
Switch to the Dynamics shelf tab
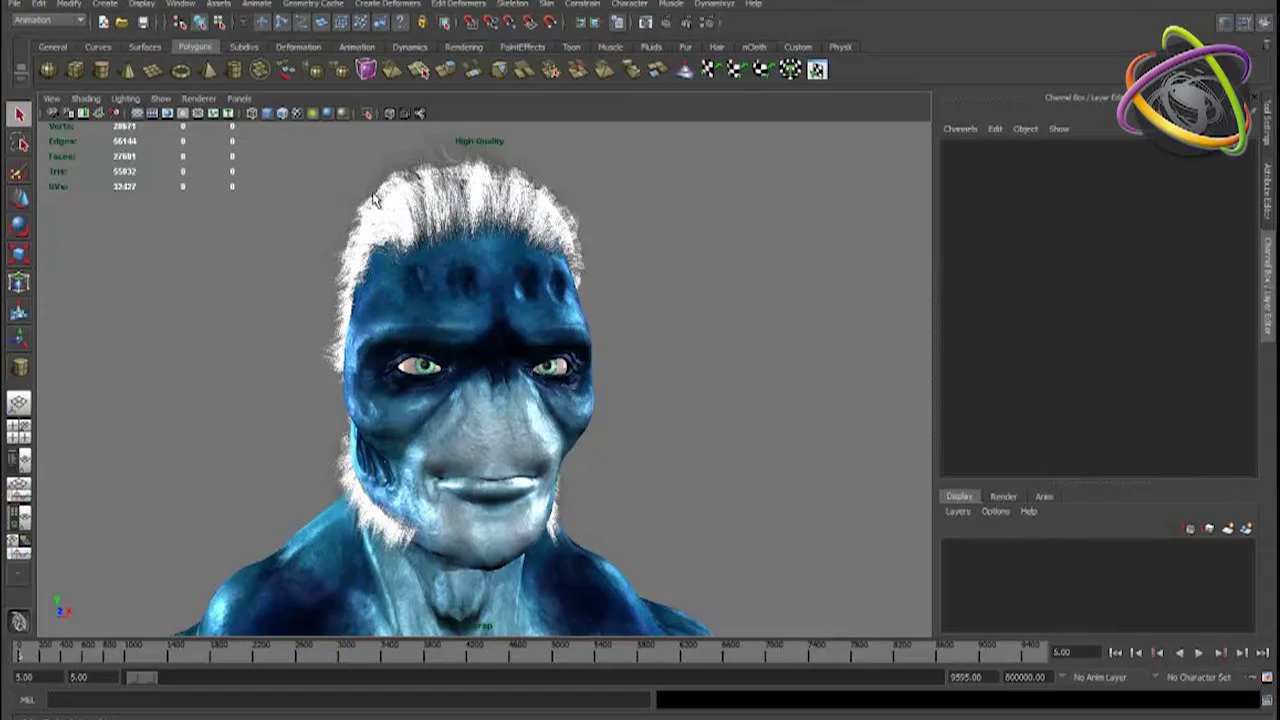[x=410, y=47]
